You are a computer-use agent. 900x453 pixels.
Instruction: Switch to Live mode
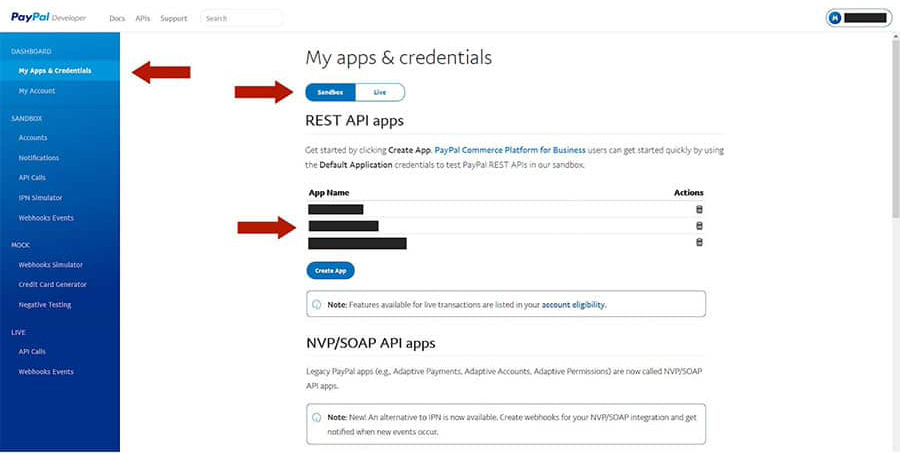coord(380,92)
